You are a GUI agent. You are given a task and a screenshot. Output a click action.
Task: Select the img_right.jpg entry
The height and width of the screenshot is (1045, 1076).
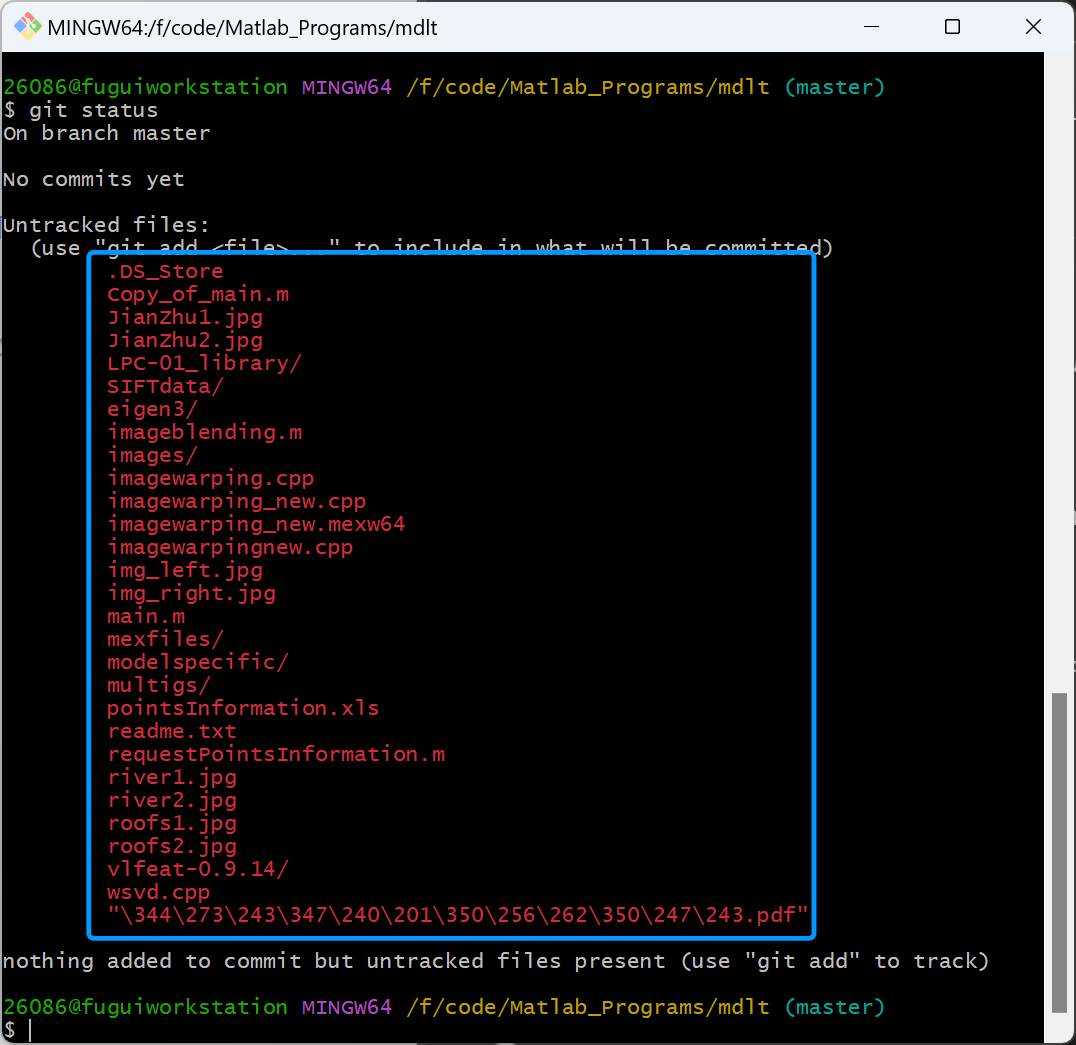click(191, 593)
